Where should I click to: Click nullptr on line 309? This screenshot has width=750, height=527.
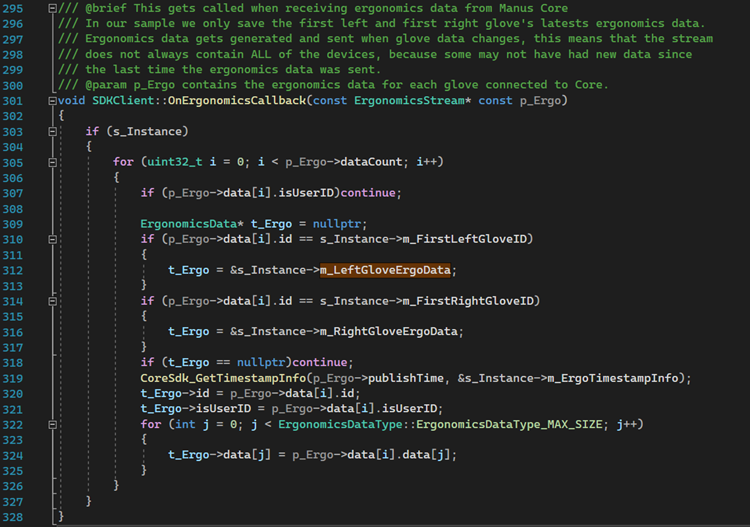(x=337, y=224)
